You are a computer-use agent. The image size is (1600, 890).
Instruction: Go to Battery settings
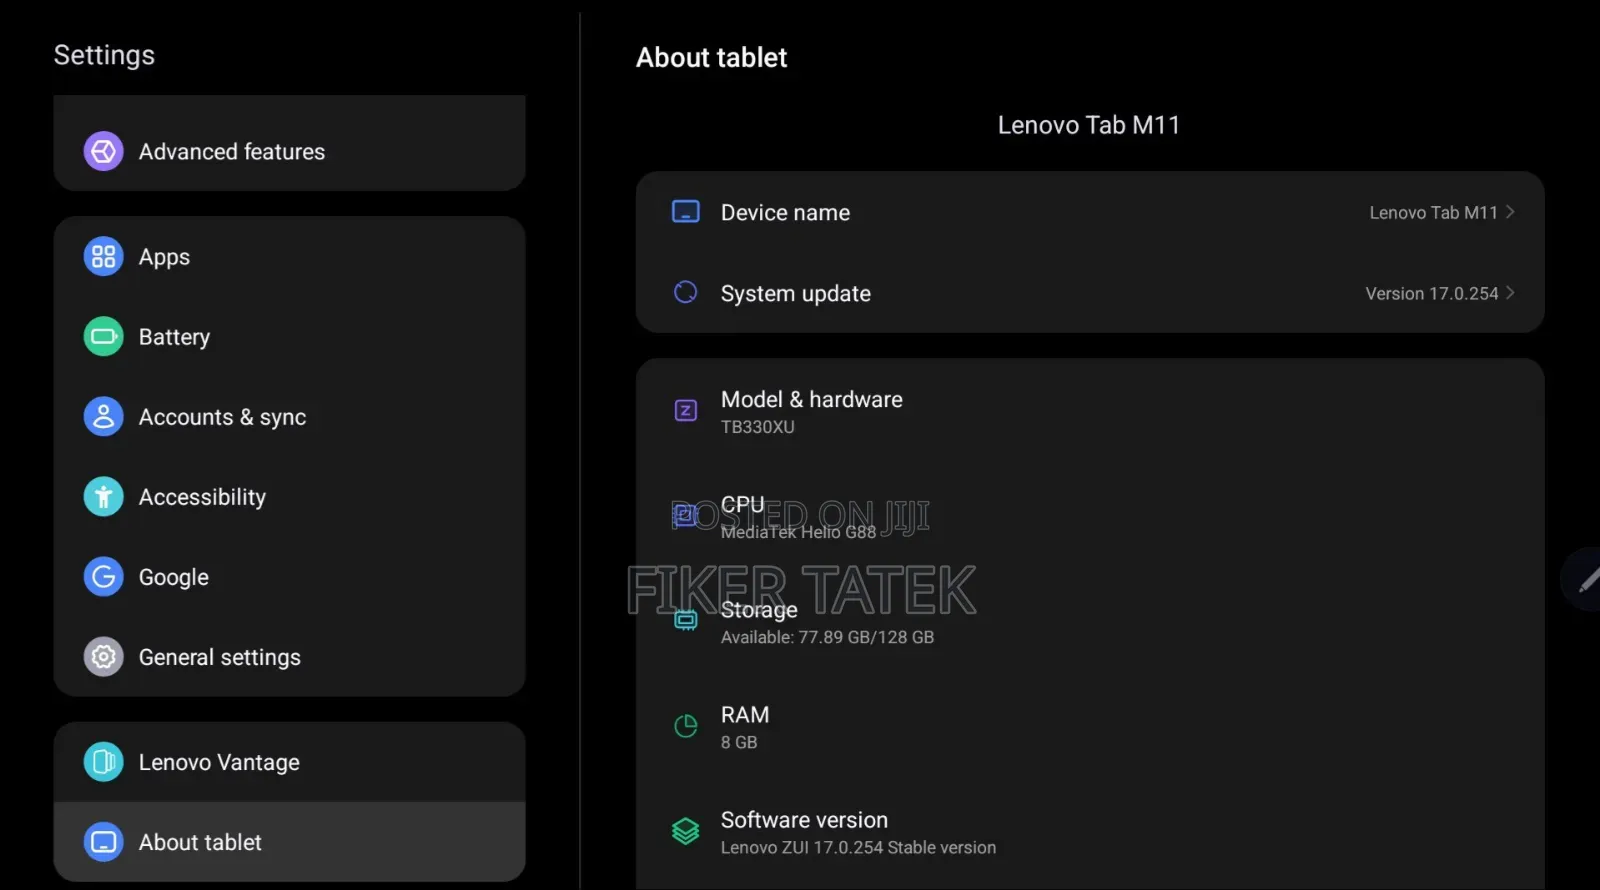tap(289, 337)
